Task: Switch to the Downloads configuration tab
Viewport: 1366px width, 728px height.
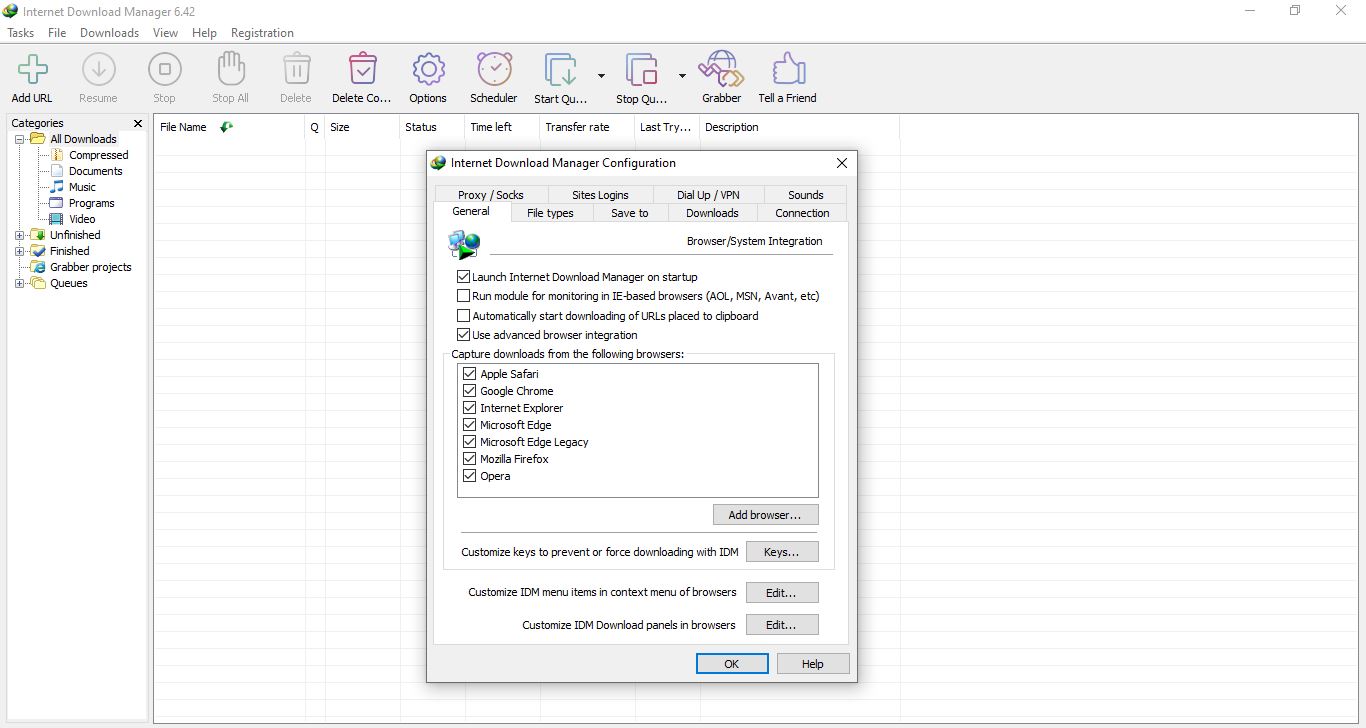Action: 712,213
